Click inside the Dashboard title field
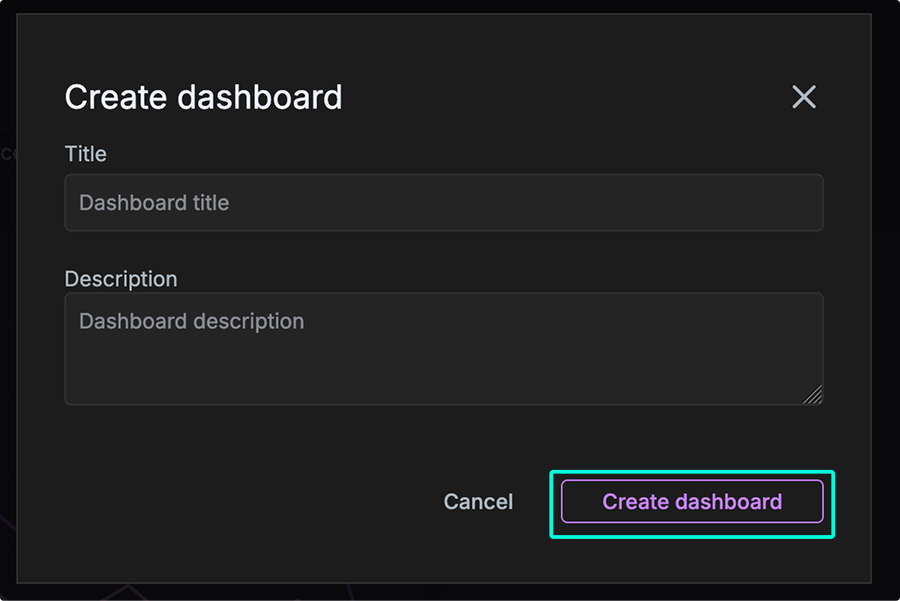 [444, 202]
